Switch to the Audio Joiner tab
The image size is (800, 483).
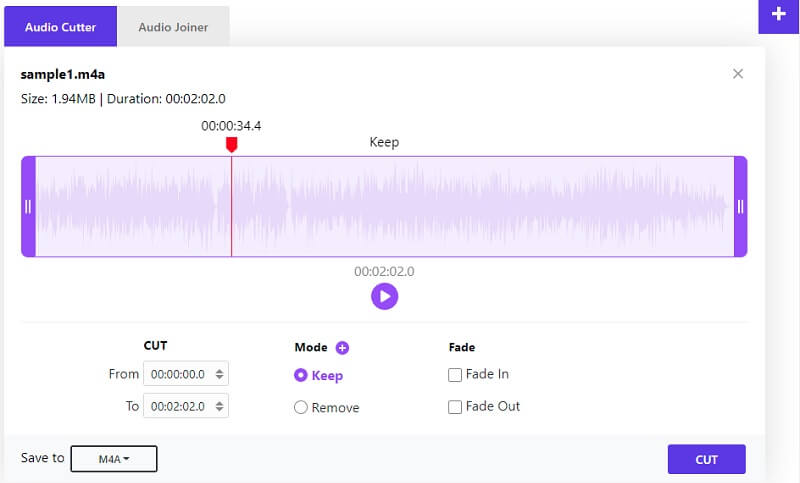tap(174, 27)
